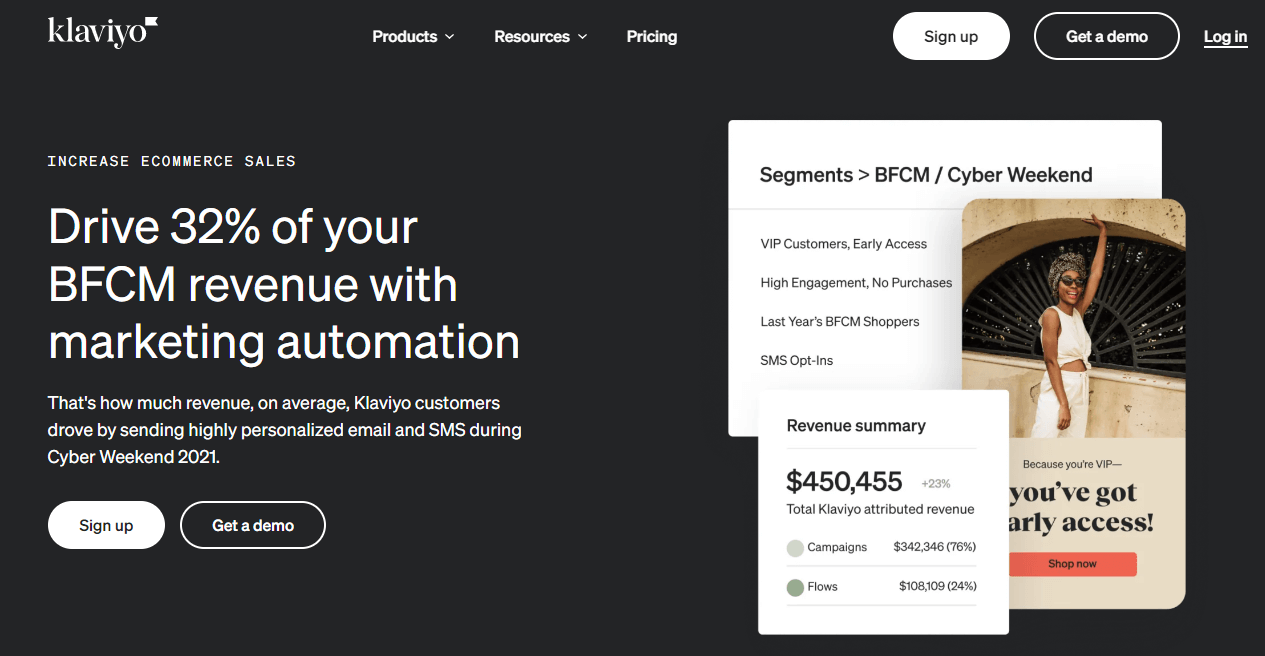Open the Resources dropdown
The width and height of the screenshot is (1265, 656).
pos(532,36)
